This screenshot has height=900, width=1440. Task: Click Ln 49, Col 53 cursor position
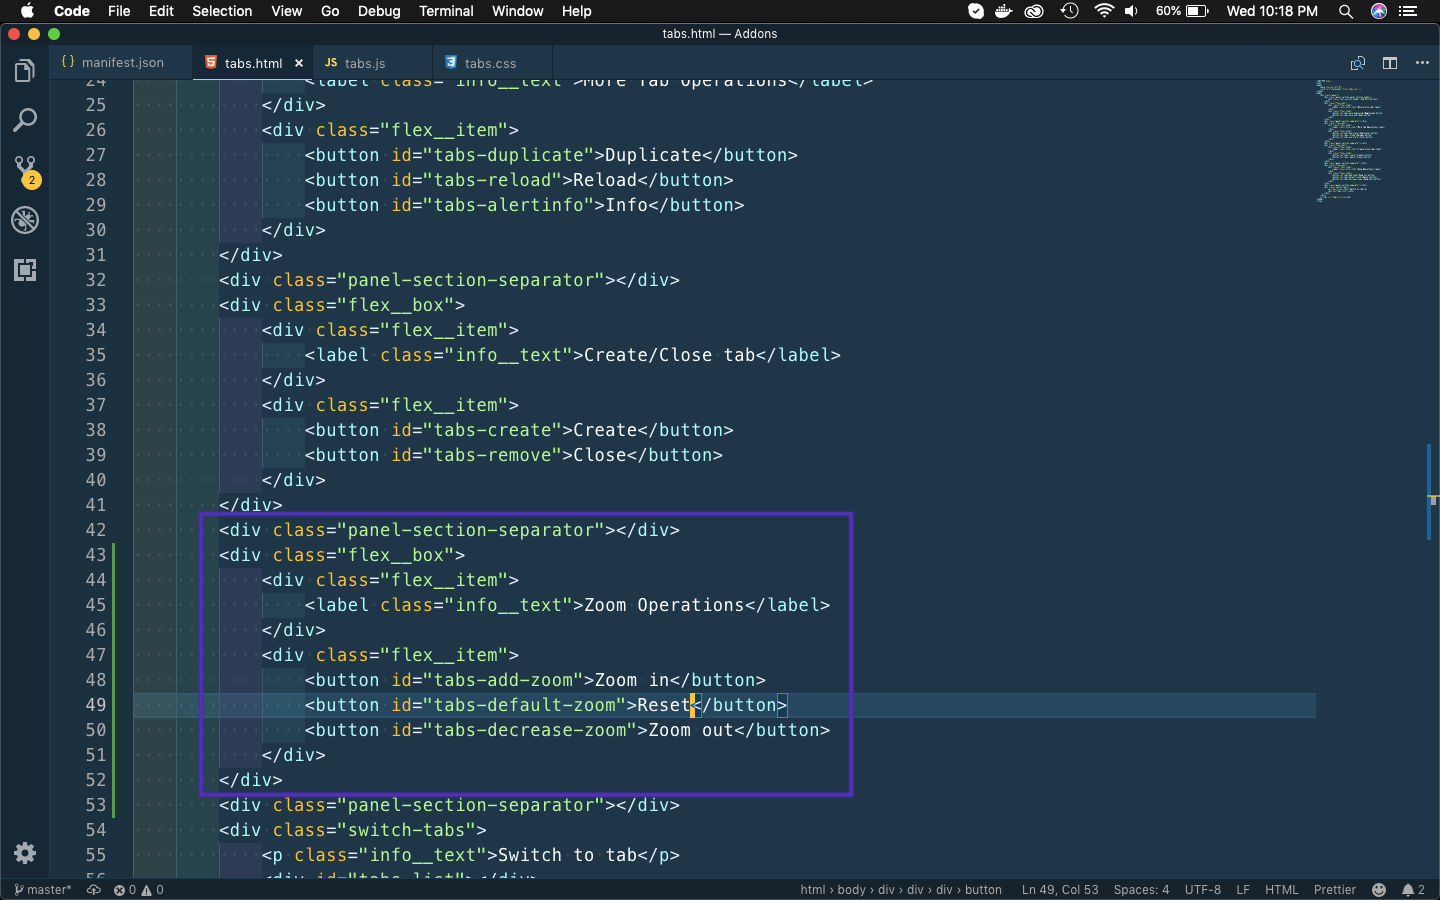pos(1060,890)
